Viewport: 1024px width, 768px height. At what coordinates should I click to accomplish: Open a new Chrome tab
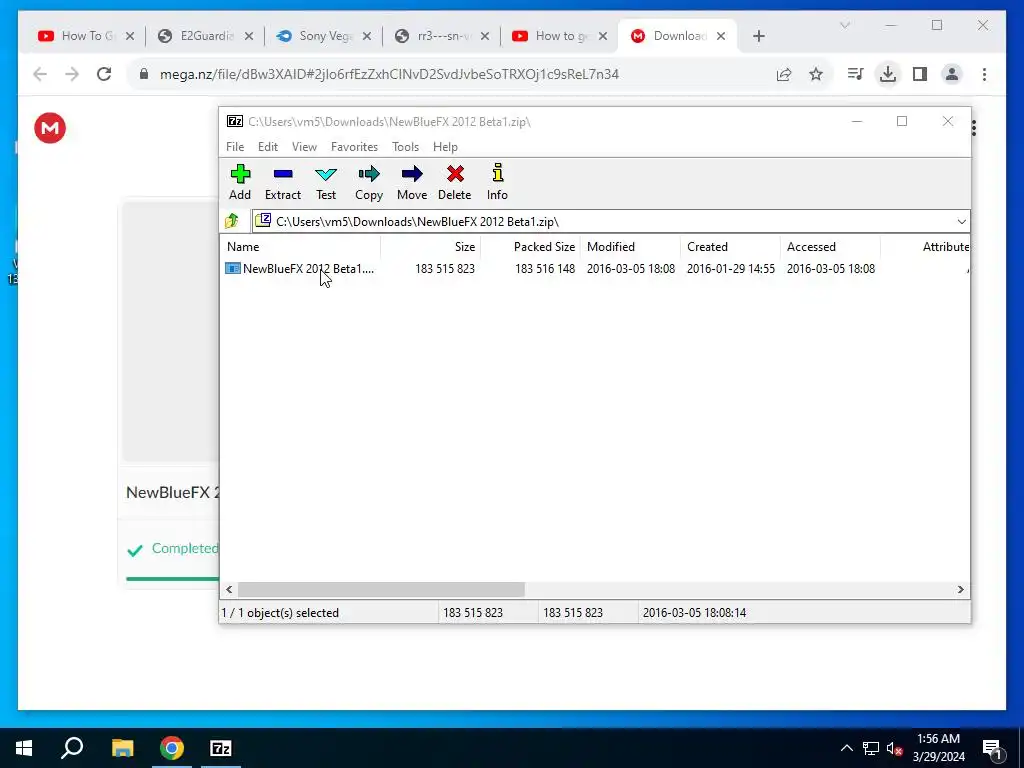coord(758,36)
